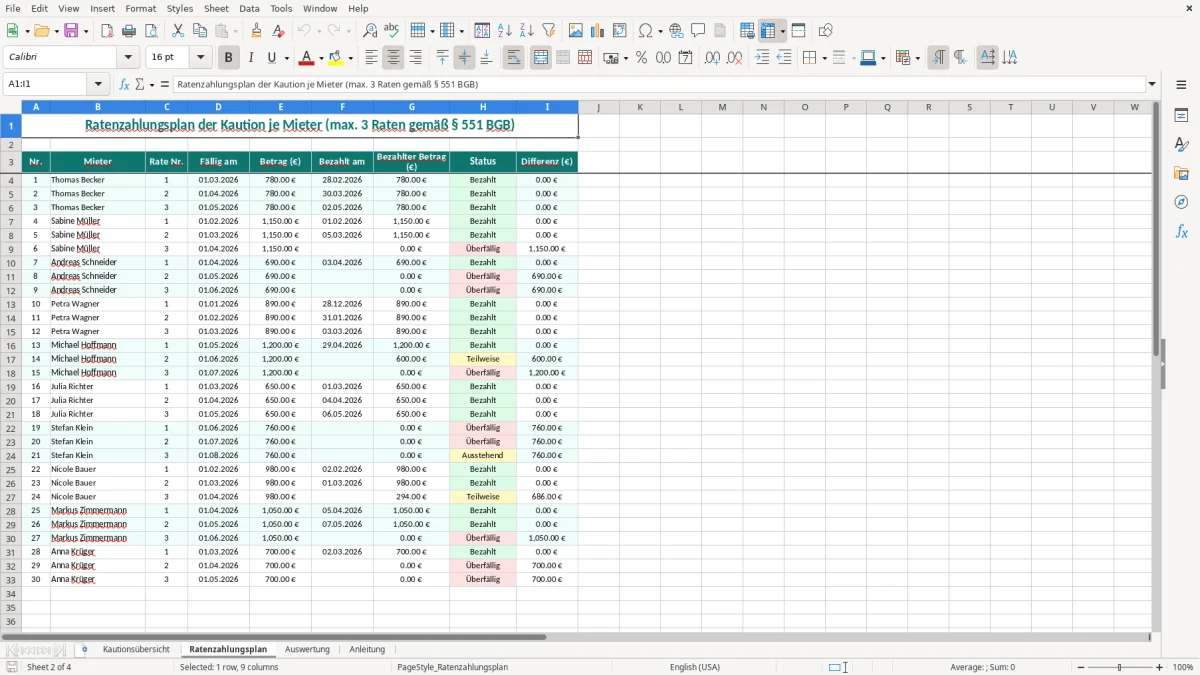Insert image icon

[576, 31]
